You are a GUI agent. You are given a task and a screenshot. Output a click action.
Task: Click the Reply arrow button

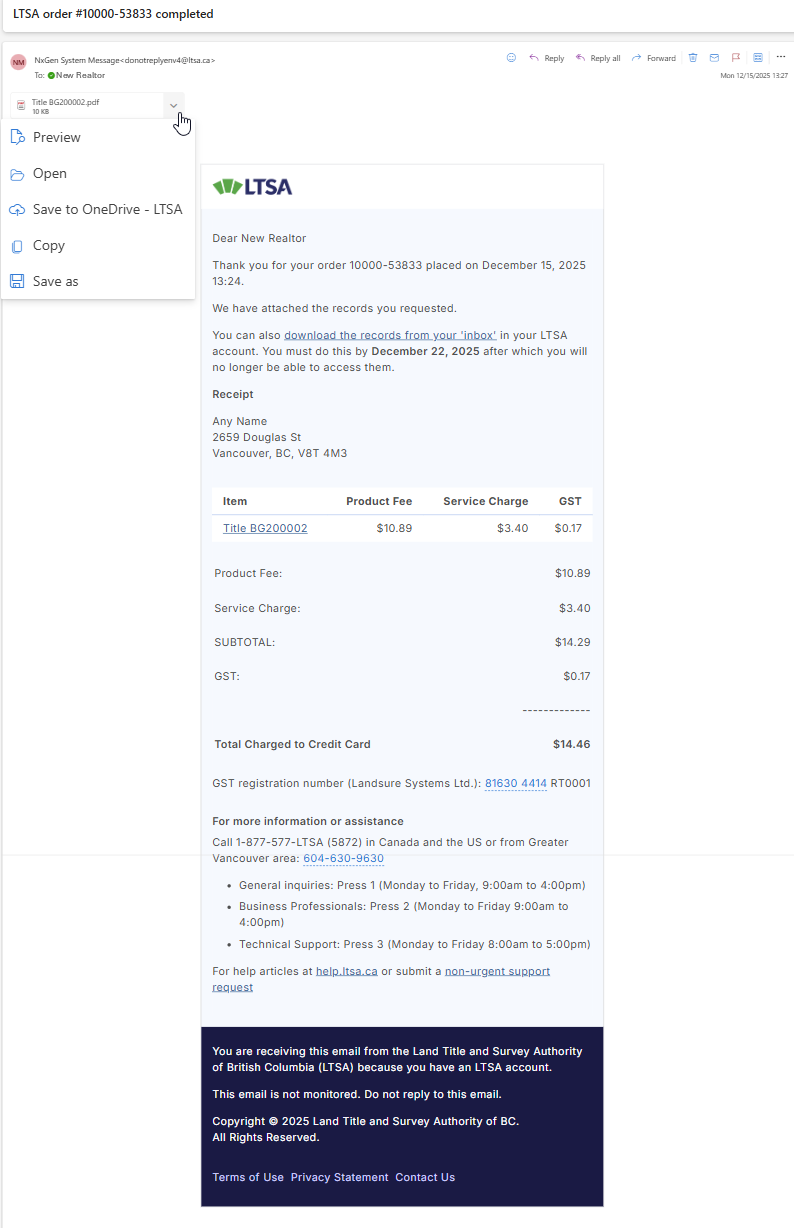547,58
